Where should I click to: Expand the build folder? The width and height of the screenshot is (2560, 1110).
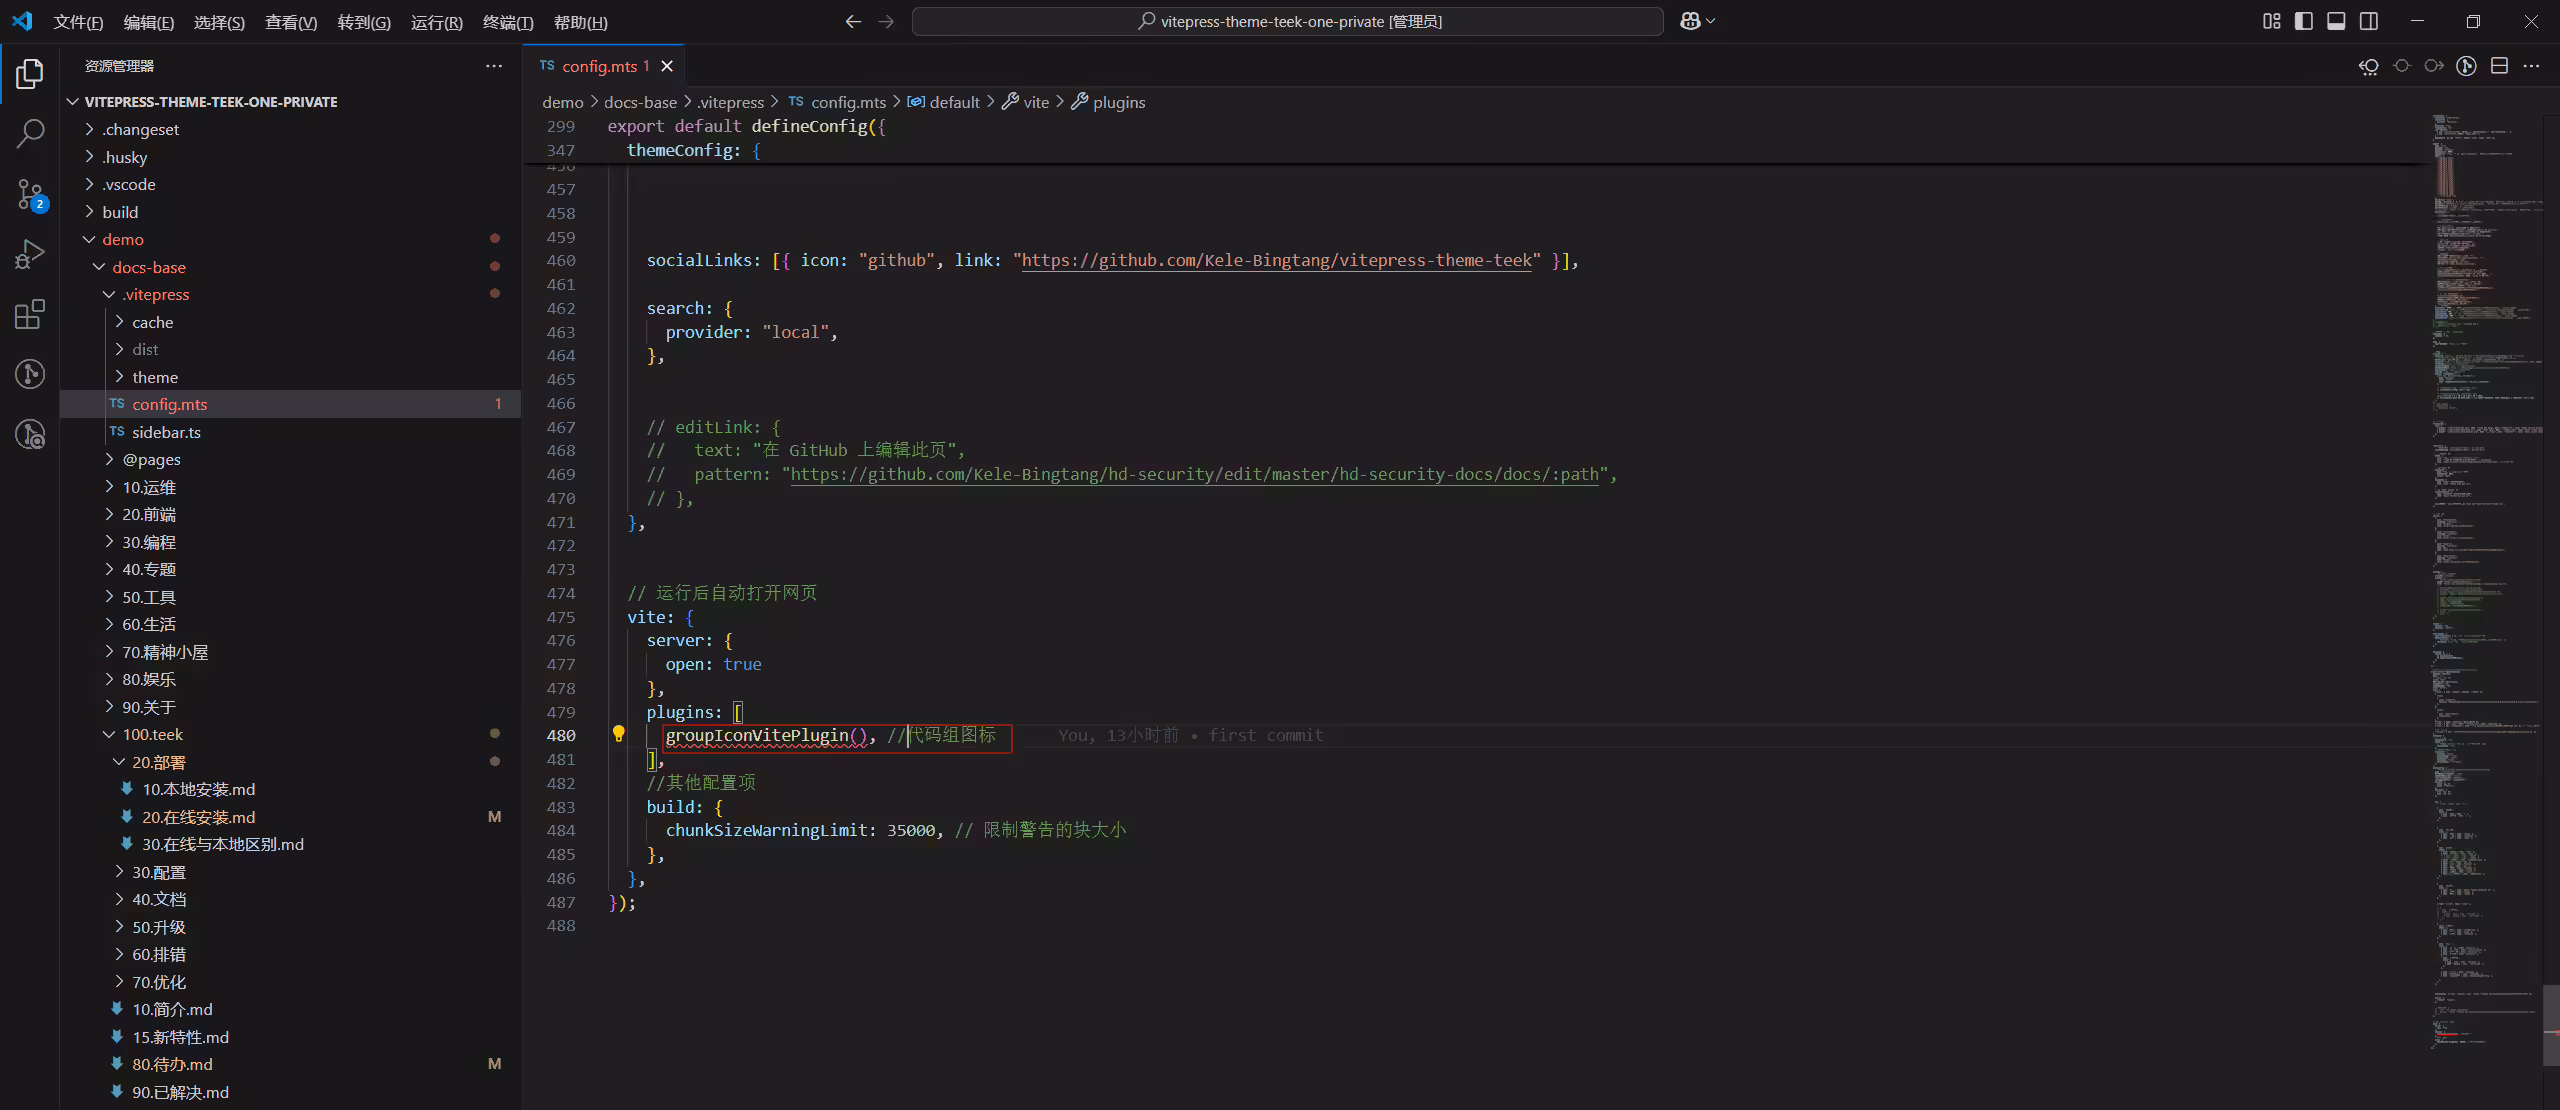(x=291, y=212)
